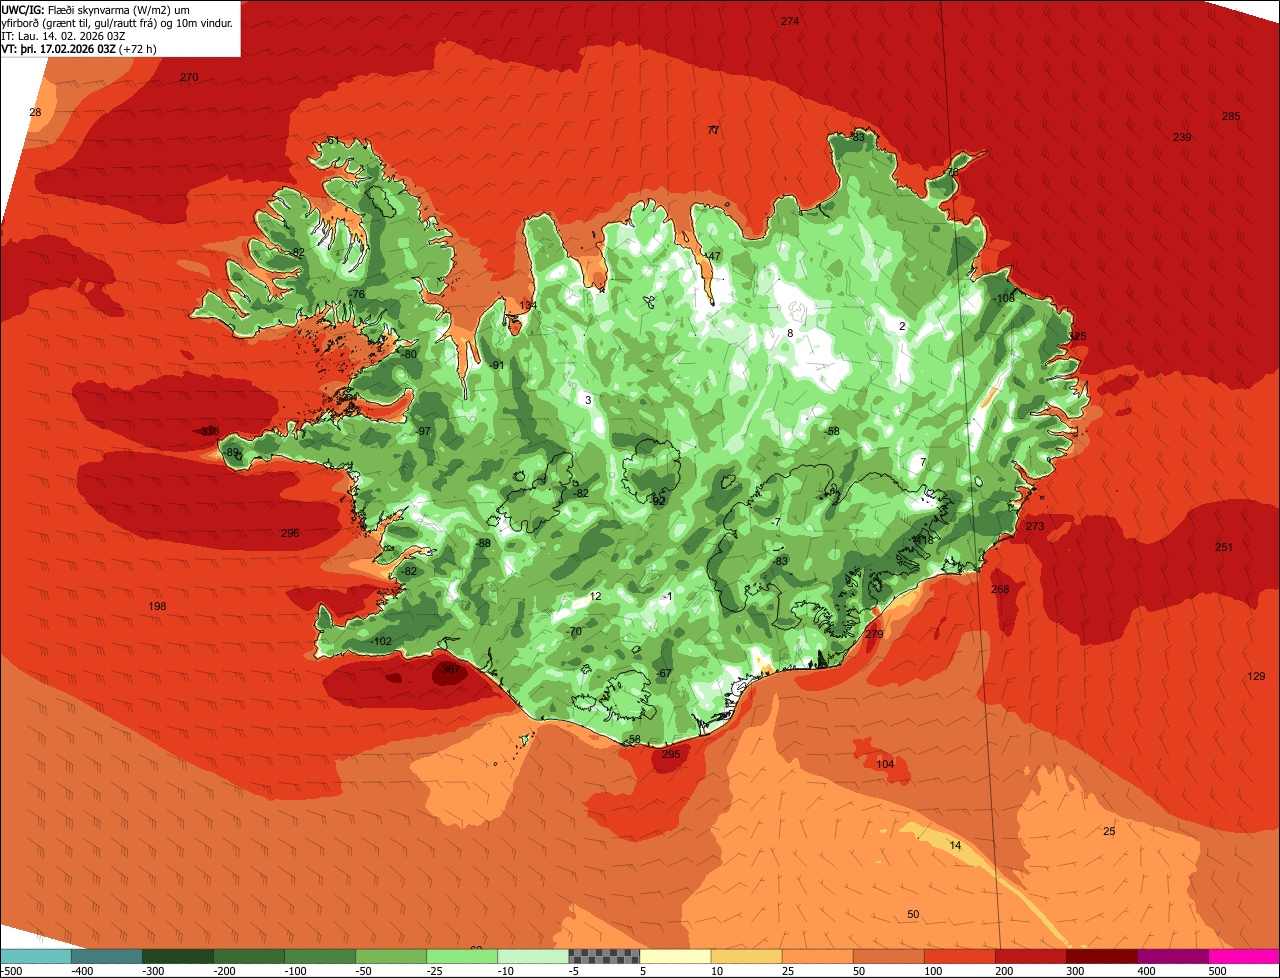1280x978 pixels.
Task: Click the map value 273 off the east coast
Action: click(x=1035, y=526)
